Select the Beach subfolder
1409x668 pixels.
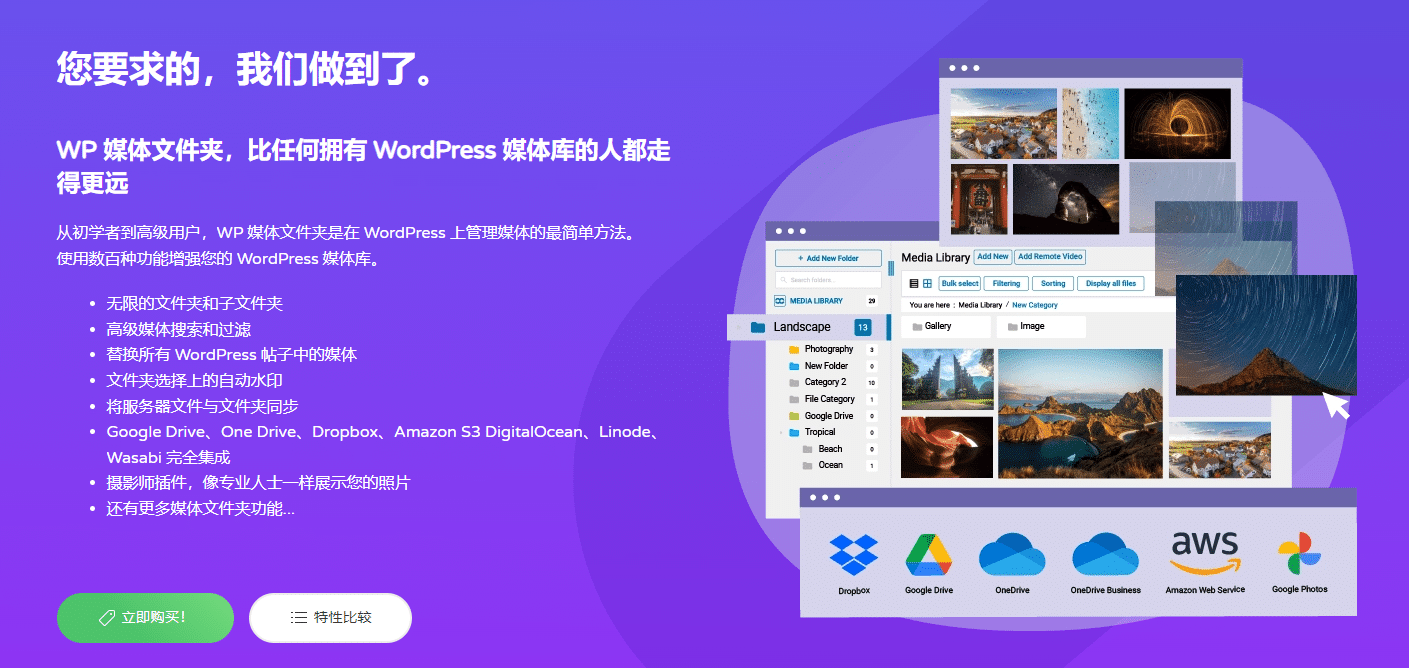830,449
